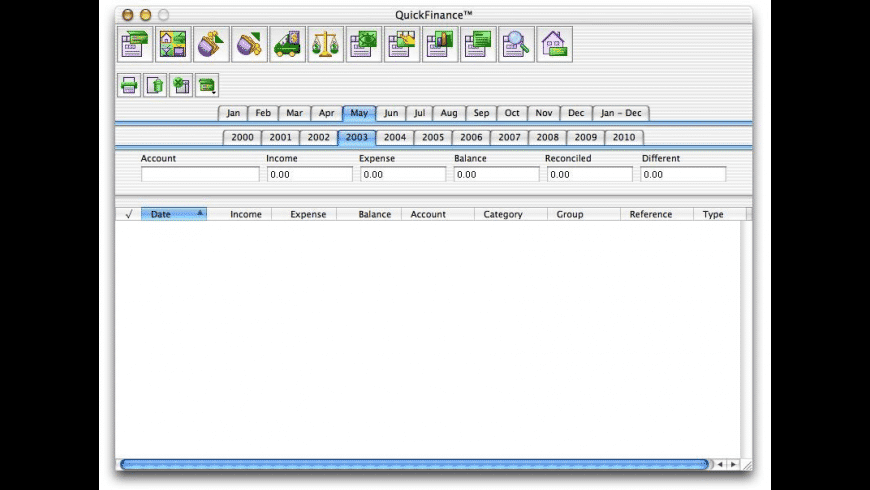Select the Jan – Dec full-year tab
This screenshot has height=490, width=870.
pos(620,113)
